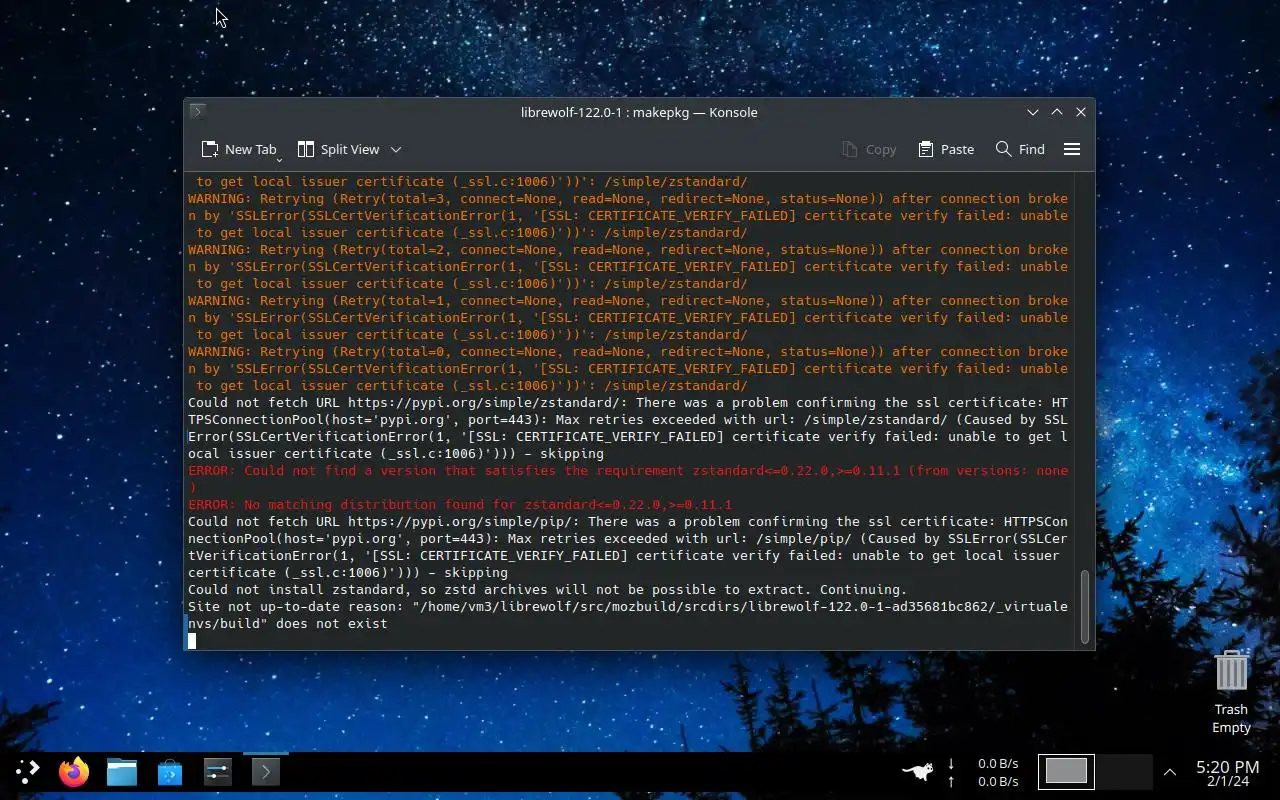
Task: Click the Split View button
Action: click(x=338, y=149)
